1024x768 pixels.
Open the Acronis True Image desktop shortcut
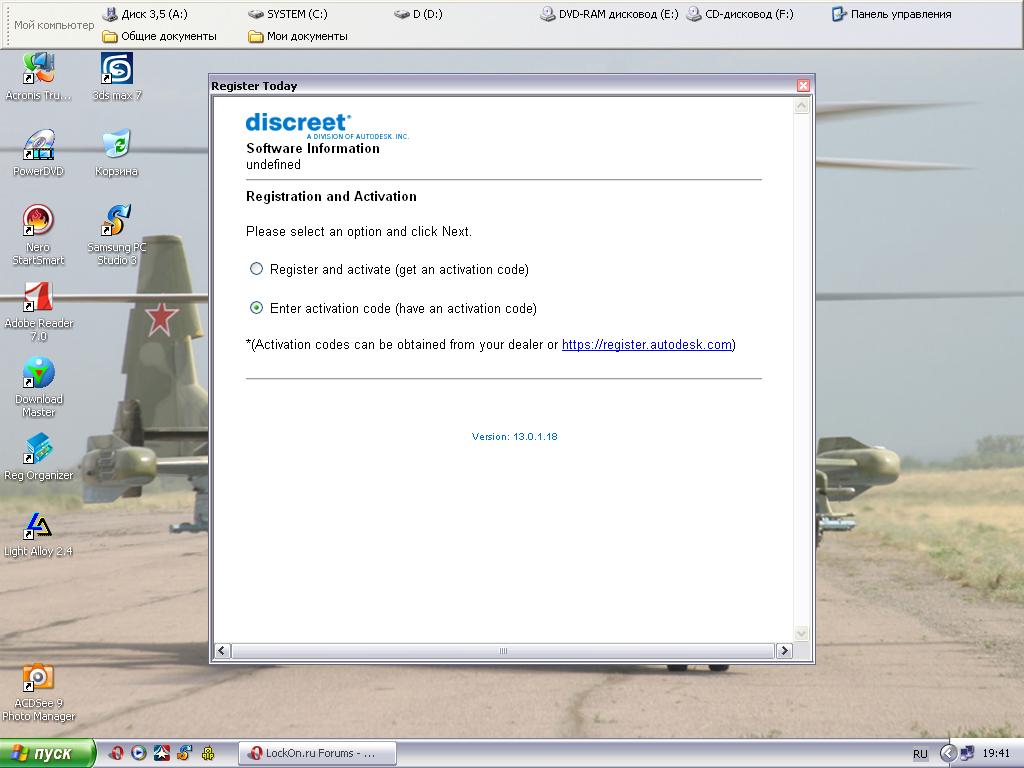click(39, 76)
